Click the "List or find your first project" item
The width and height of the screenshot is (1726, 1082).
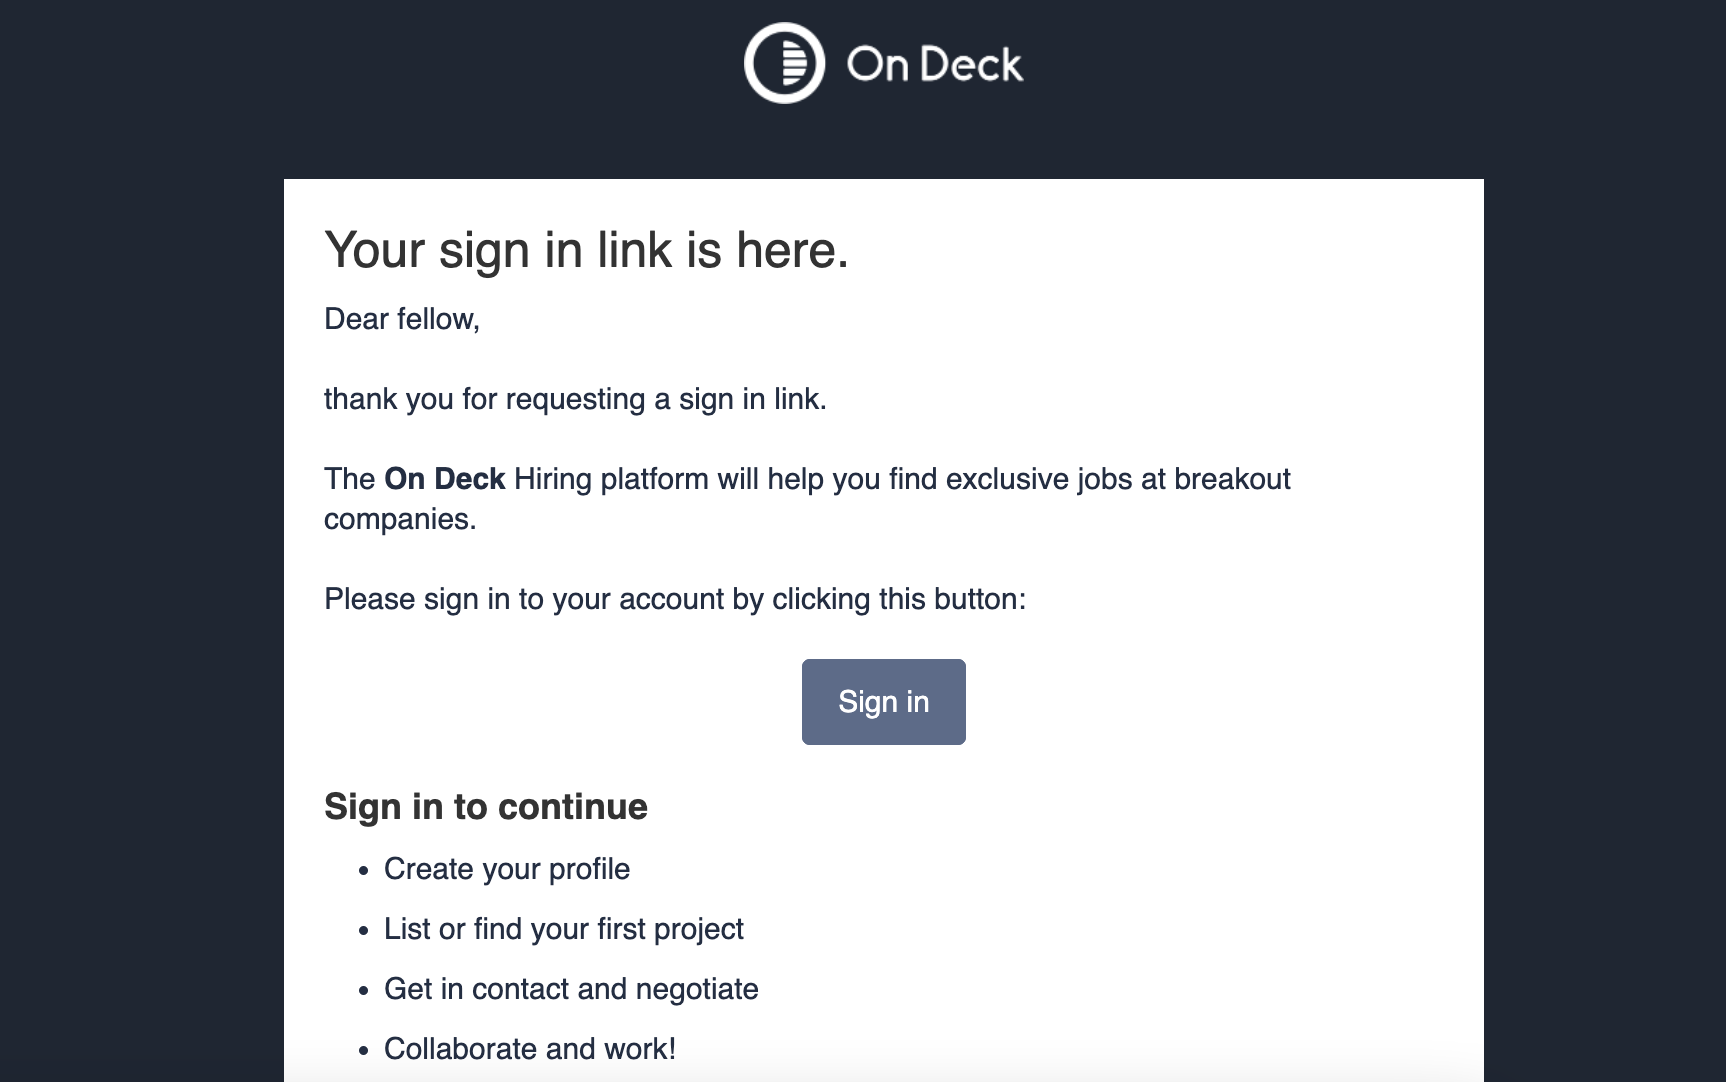[564, 929]
